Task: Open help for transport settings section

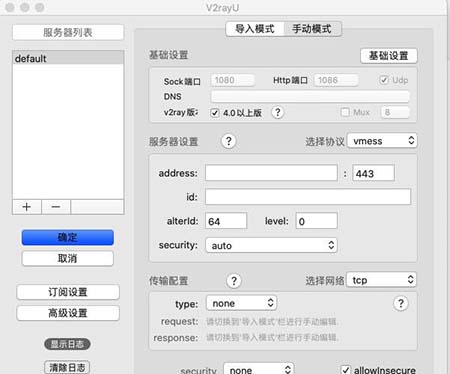Action: click(x=234, y=281)
